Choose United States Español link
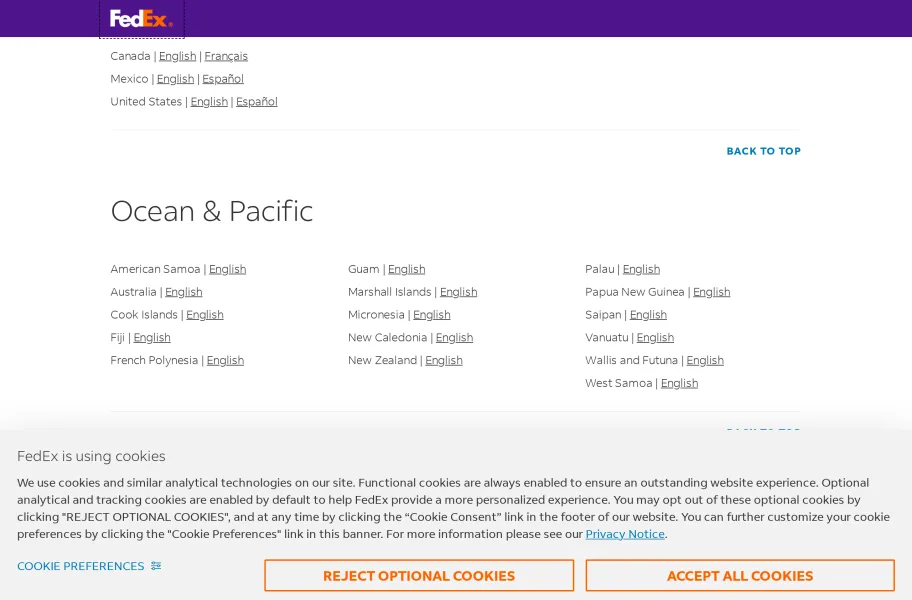The width and height of the screenshot is (912, 600). click(256, 101)
